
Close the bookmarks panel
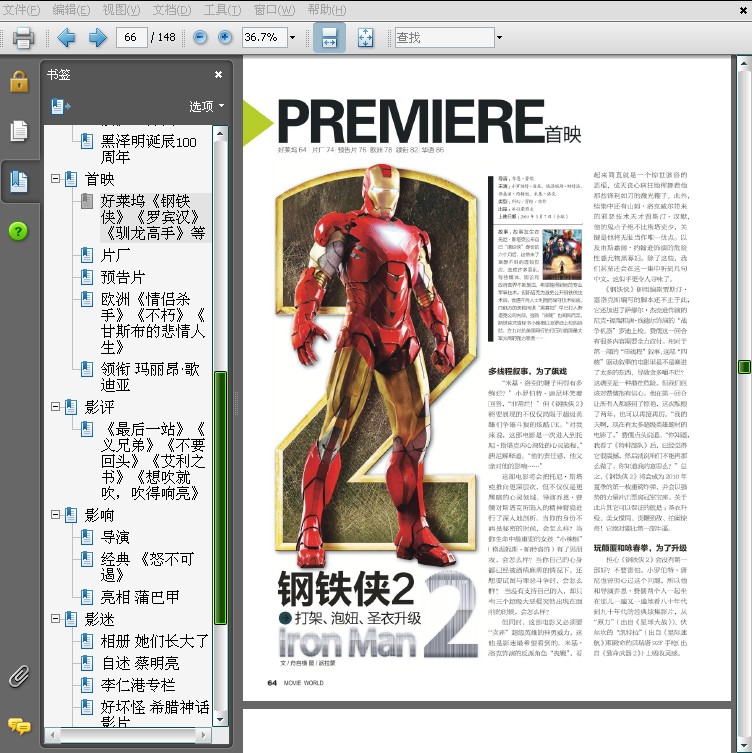pos(218,74)
